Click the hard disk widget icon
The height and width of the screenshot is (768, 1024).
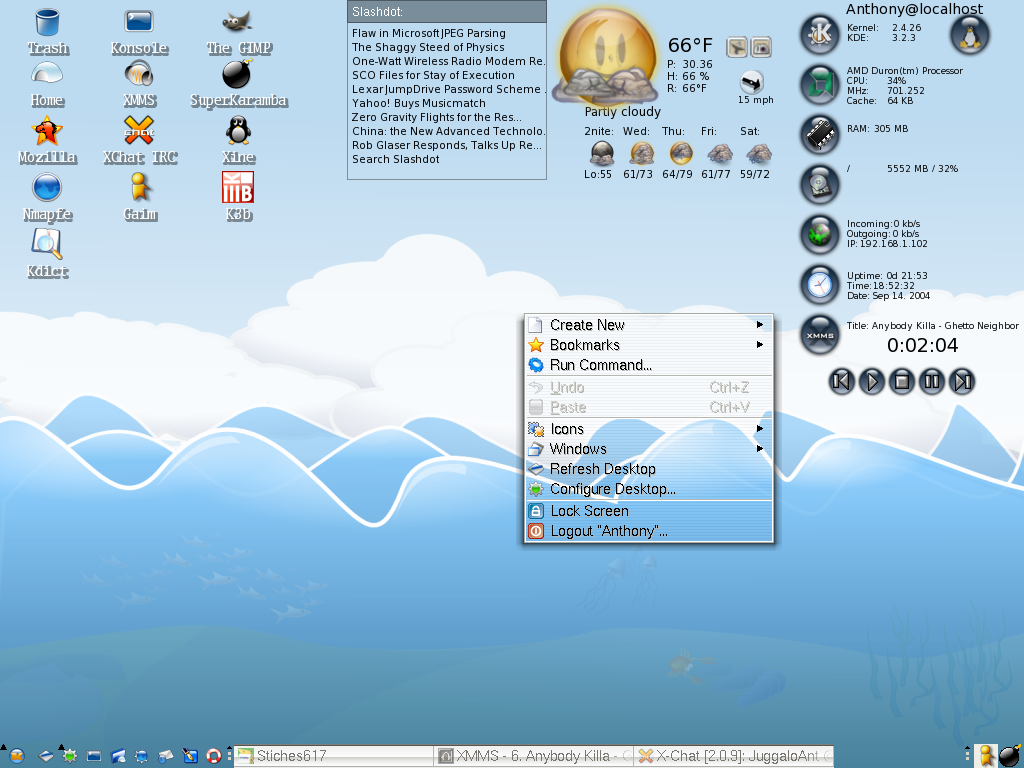pos(820,185)
